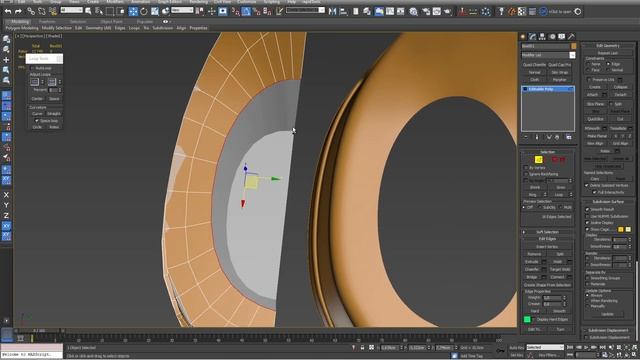
Task: Collapse the Edit Geometry rollout header
Action: (608, 46)
